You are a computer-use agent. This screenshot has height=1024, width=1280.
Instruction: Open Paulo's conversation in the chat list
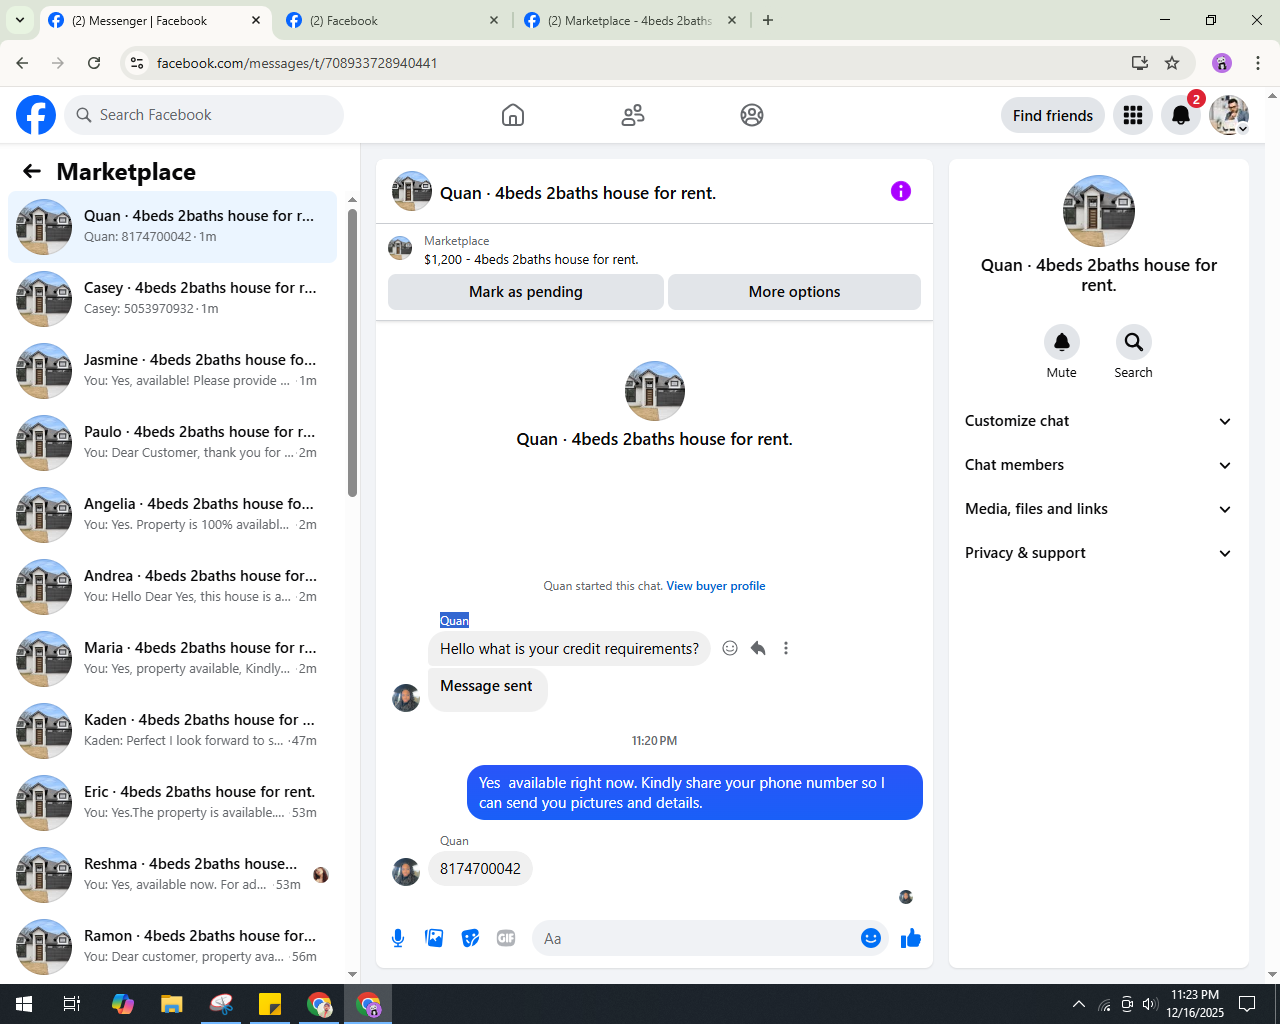click(x=172, y=443)
